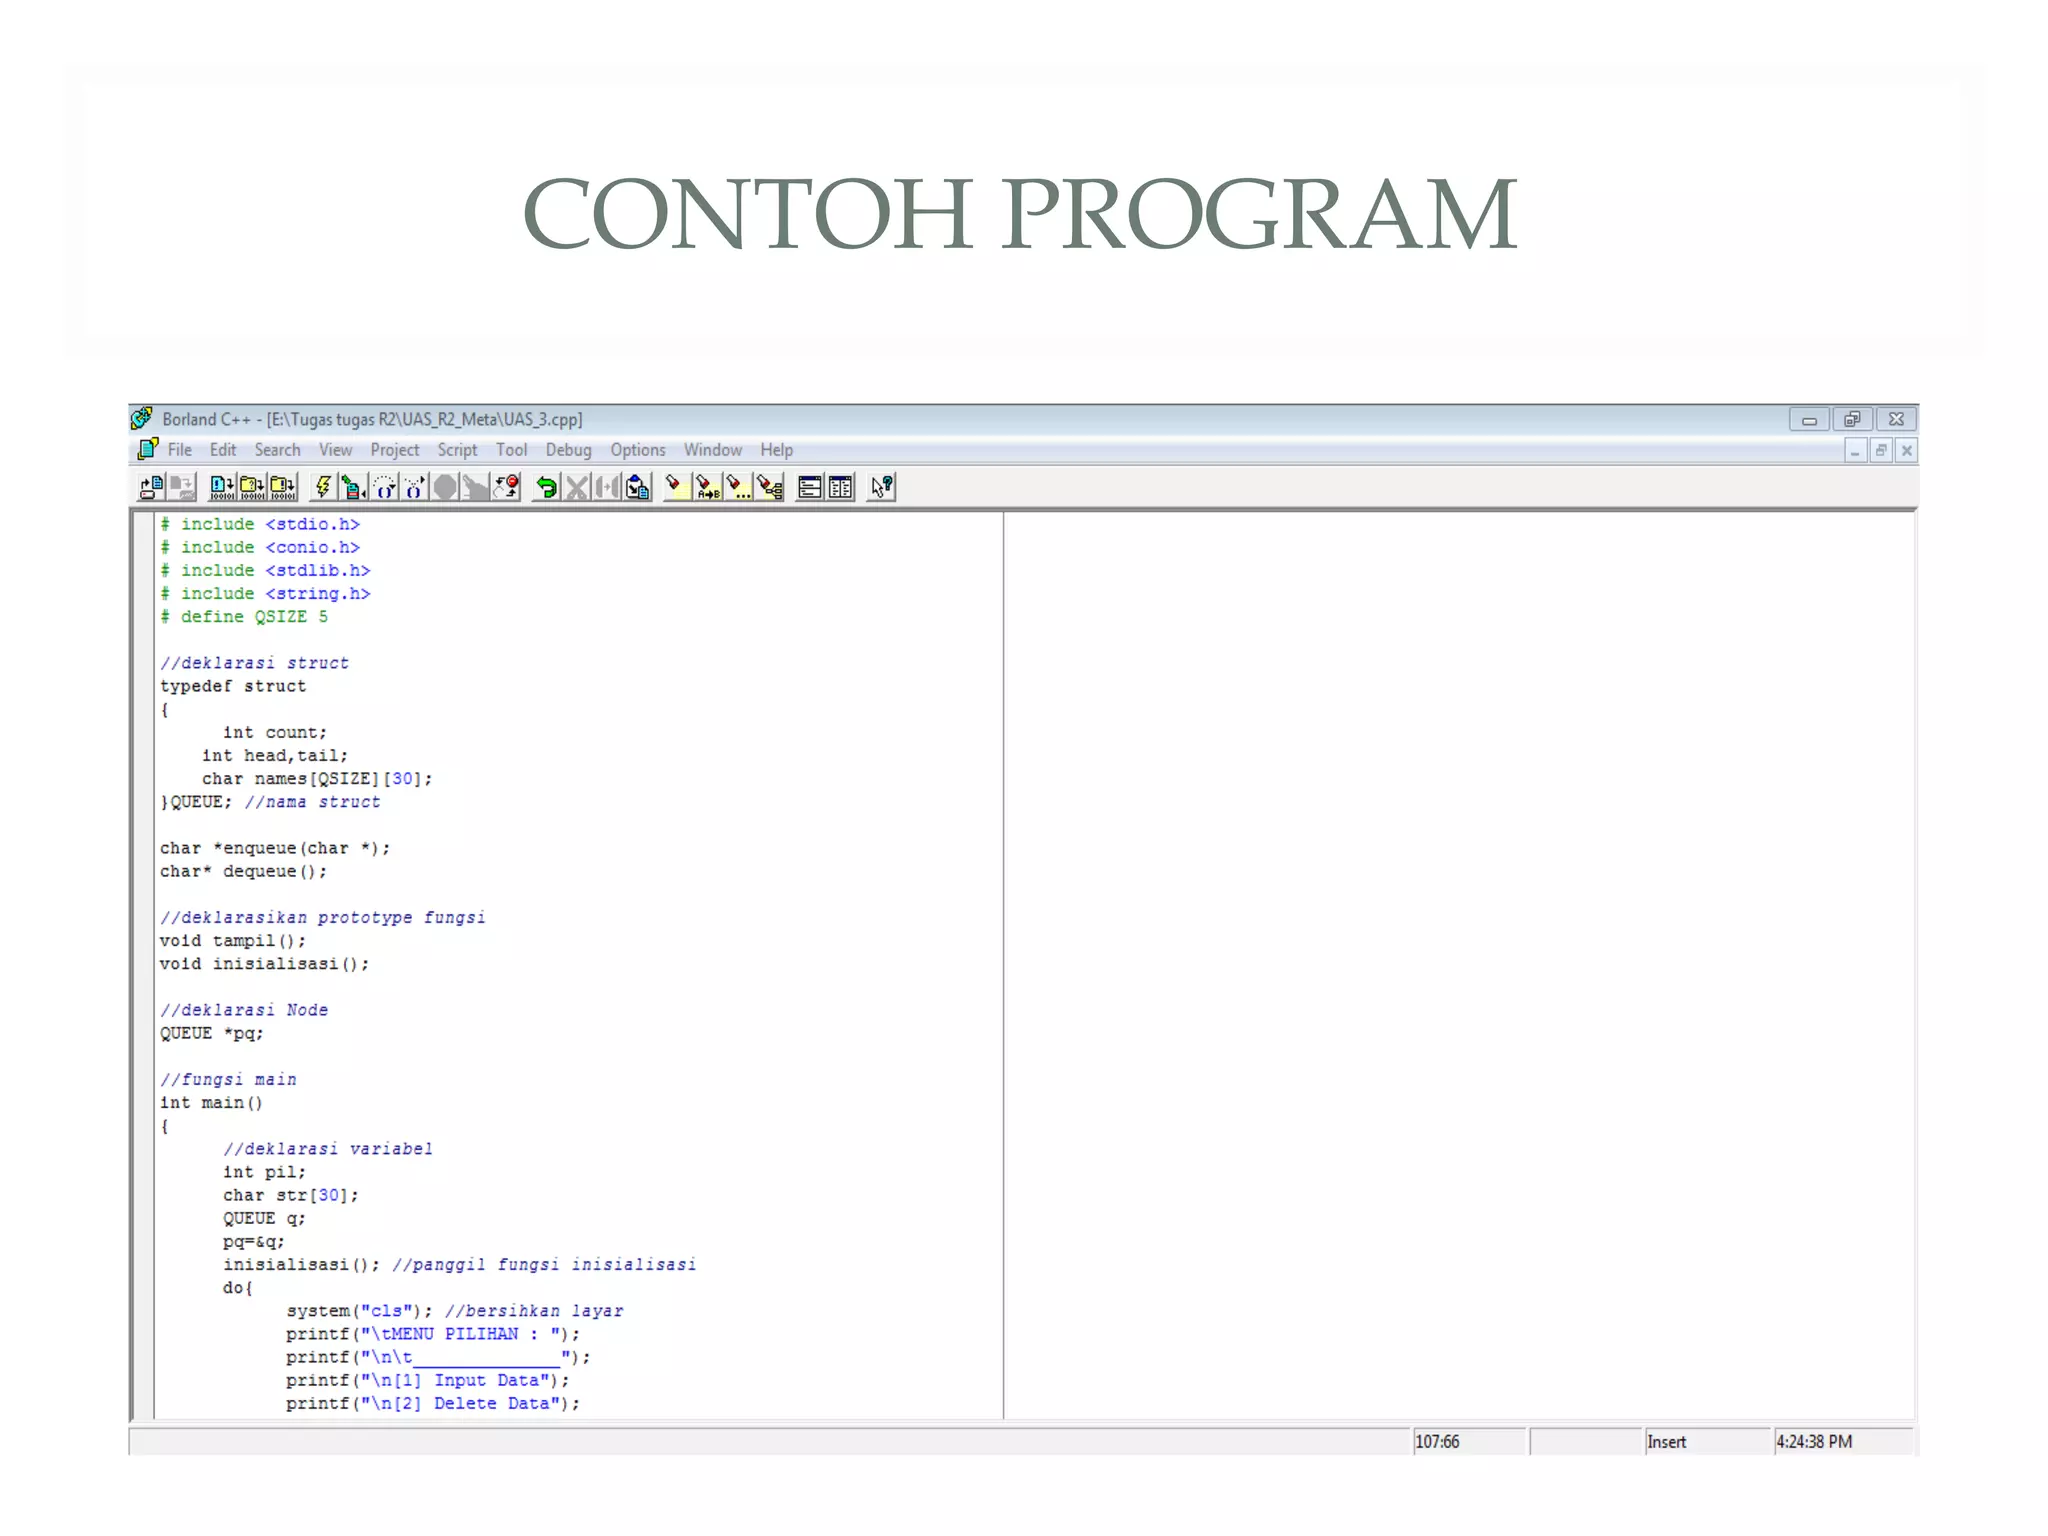
Task: Click the Paste clipboard icon
Action: pos(638,487)
